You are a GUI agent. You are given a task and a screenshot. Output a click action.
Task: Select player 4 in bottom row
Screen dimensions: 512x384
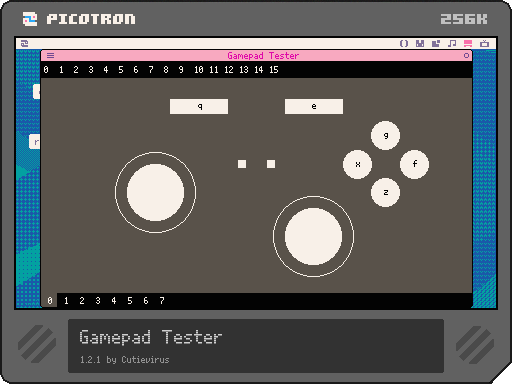click(114, 301)
